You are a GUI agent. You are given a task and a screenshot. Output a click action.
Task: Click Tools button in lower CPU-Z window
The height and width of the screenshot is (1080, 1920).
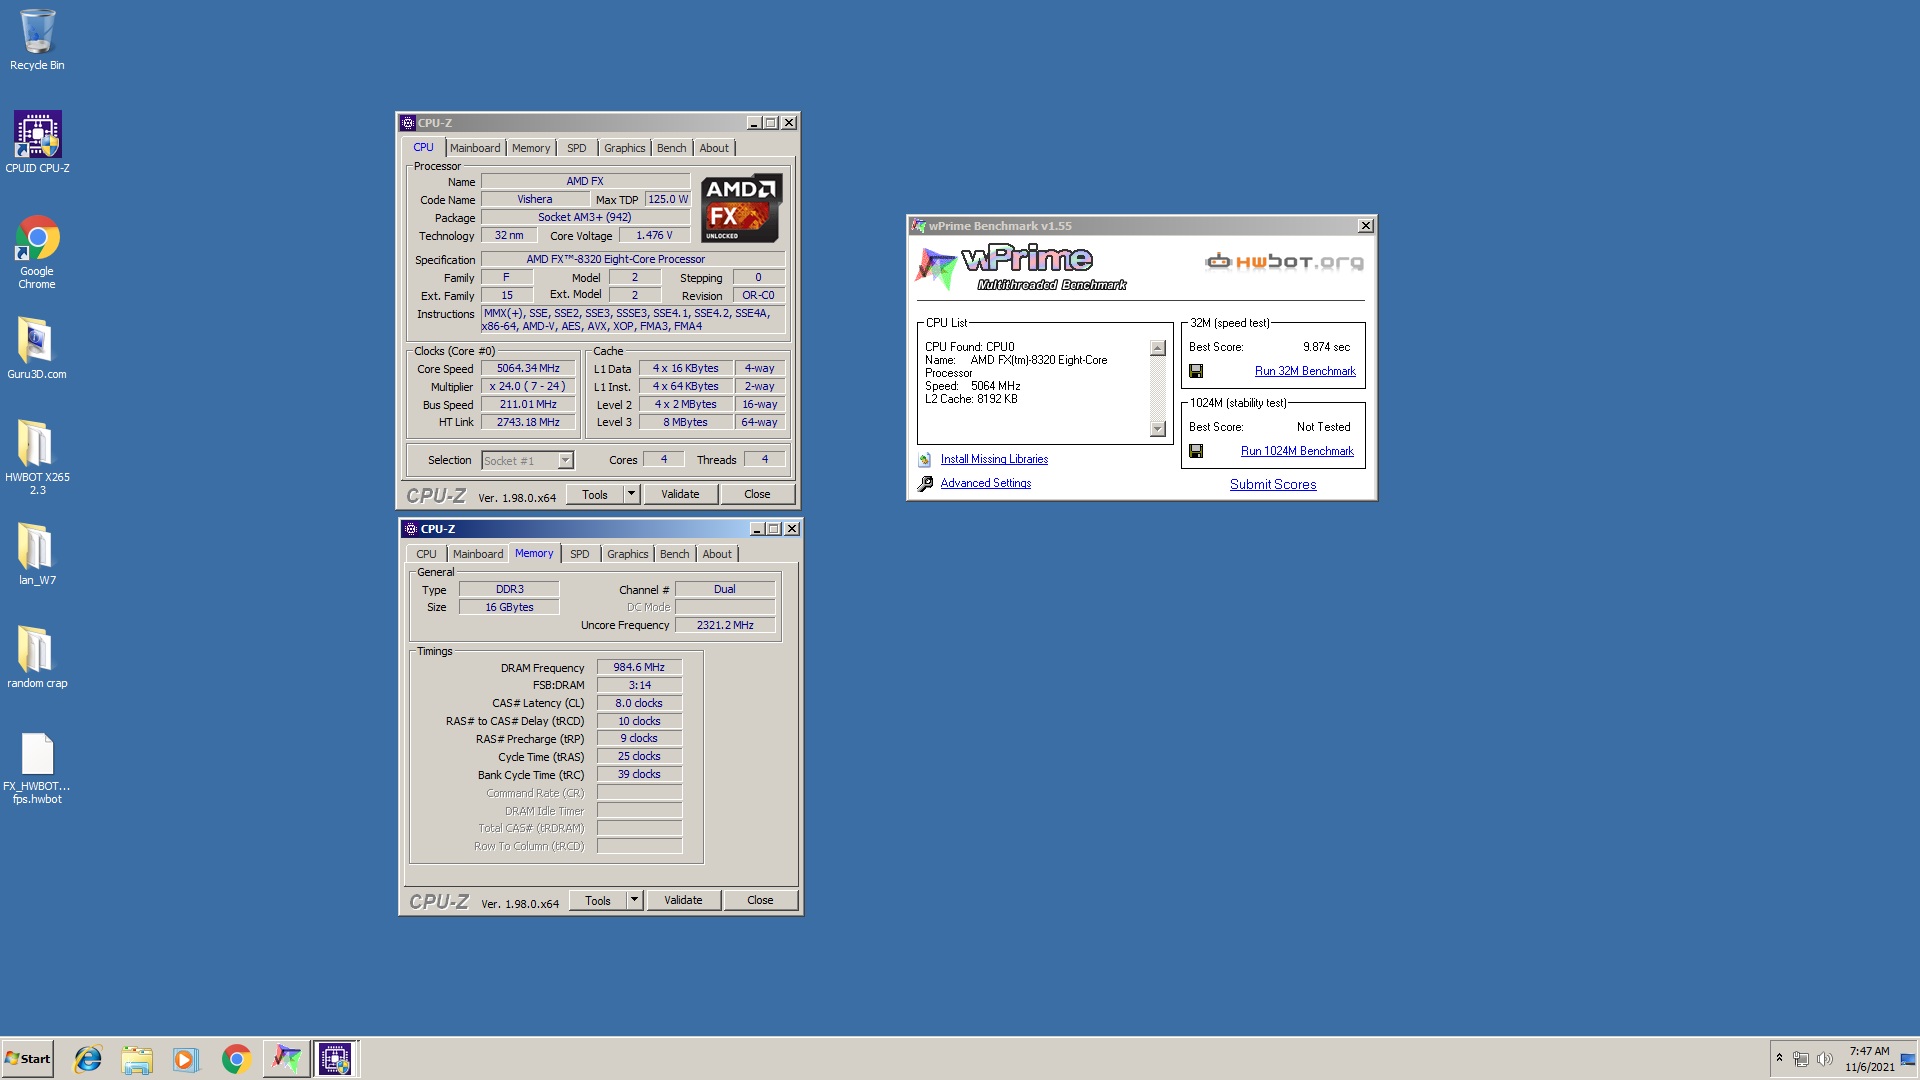click(x=598, y=900)
